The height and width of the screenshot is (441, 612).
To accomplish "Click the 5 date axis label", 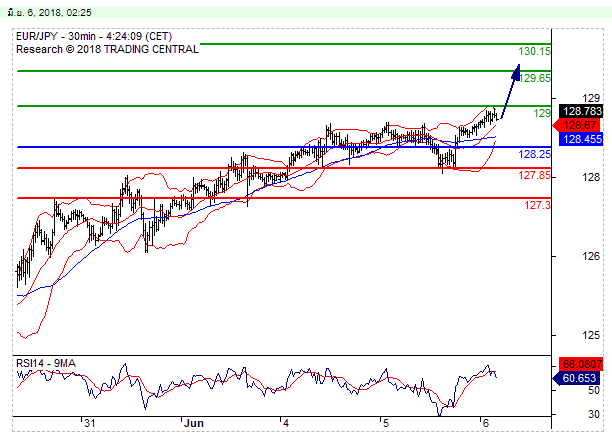I will 386,423.
